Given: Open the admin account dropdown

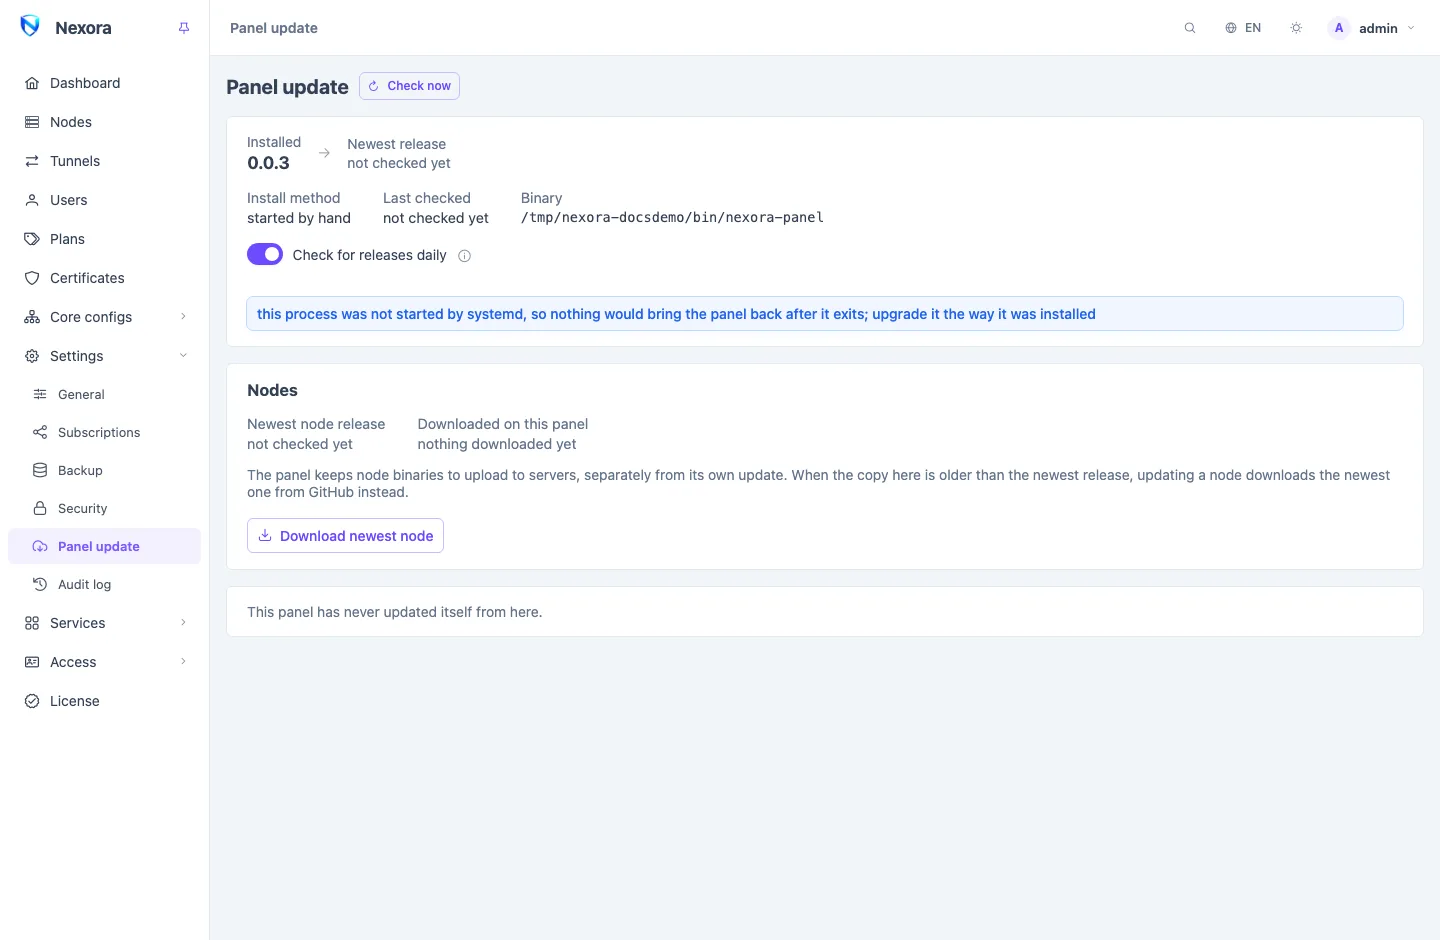Looking at the screenshot, I should coord(1372,28).
